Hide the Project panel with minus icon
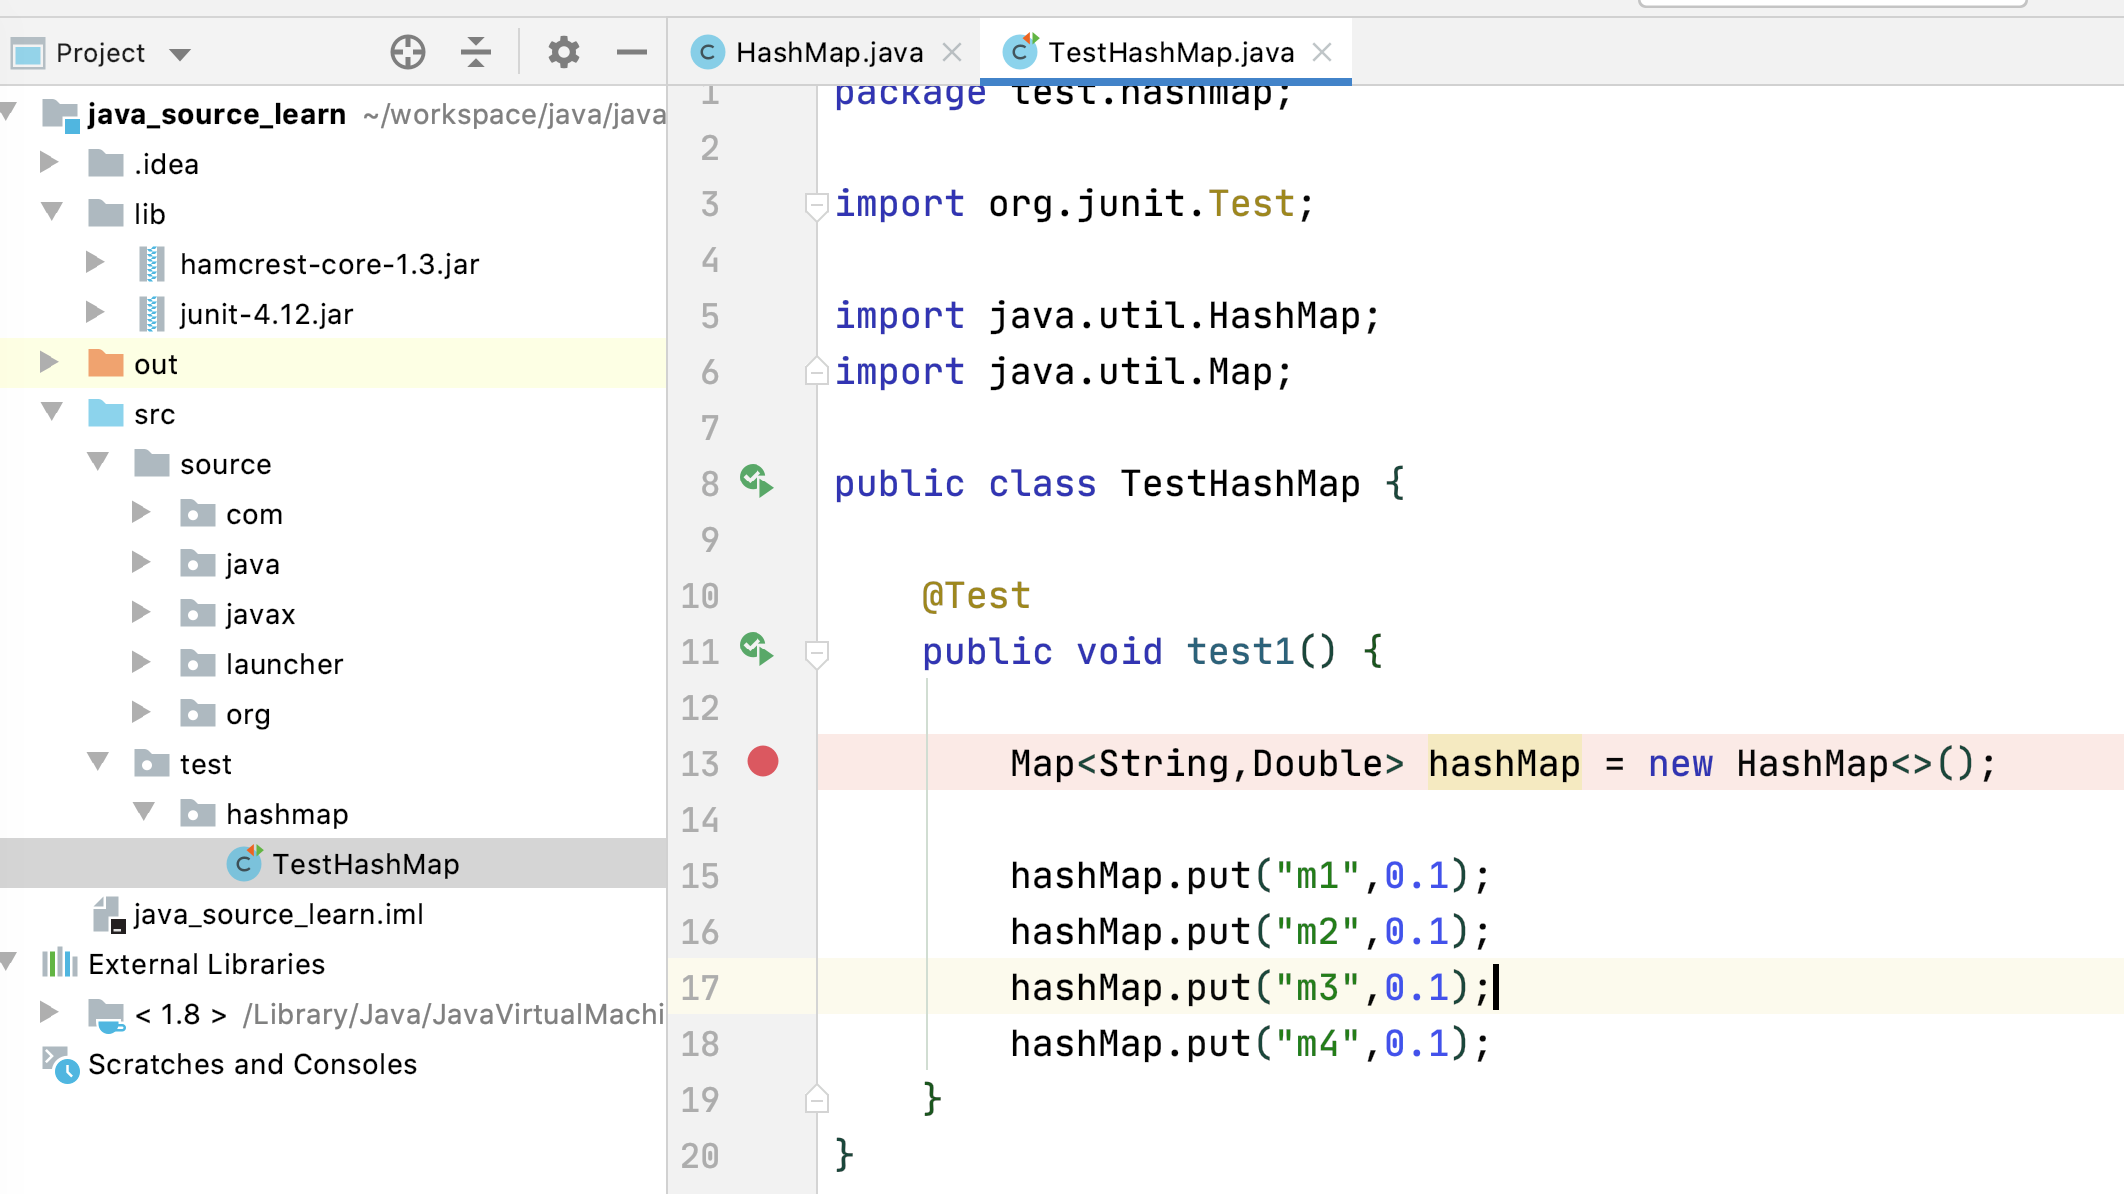 click(x=632, y=52)
